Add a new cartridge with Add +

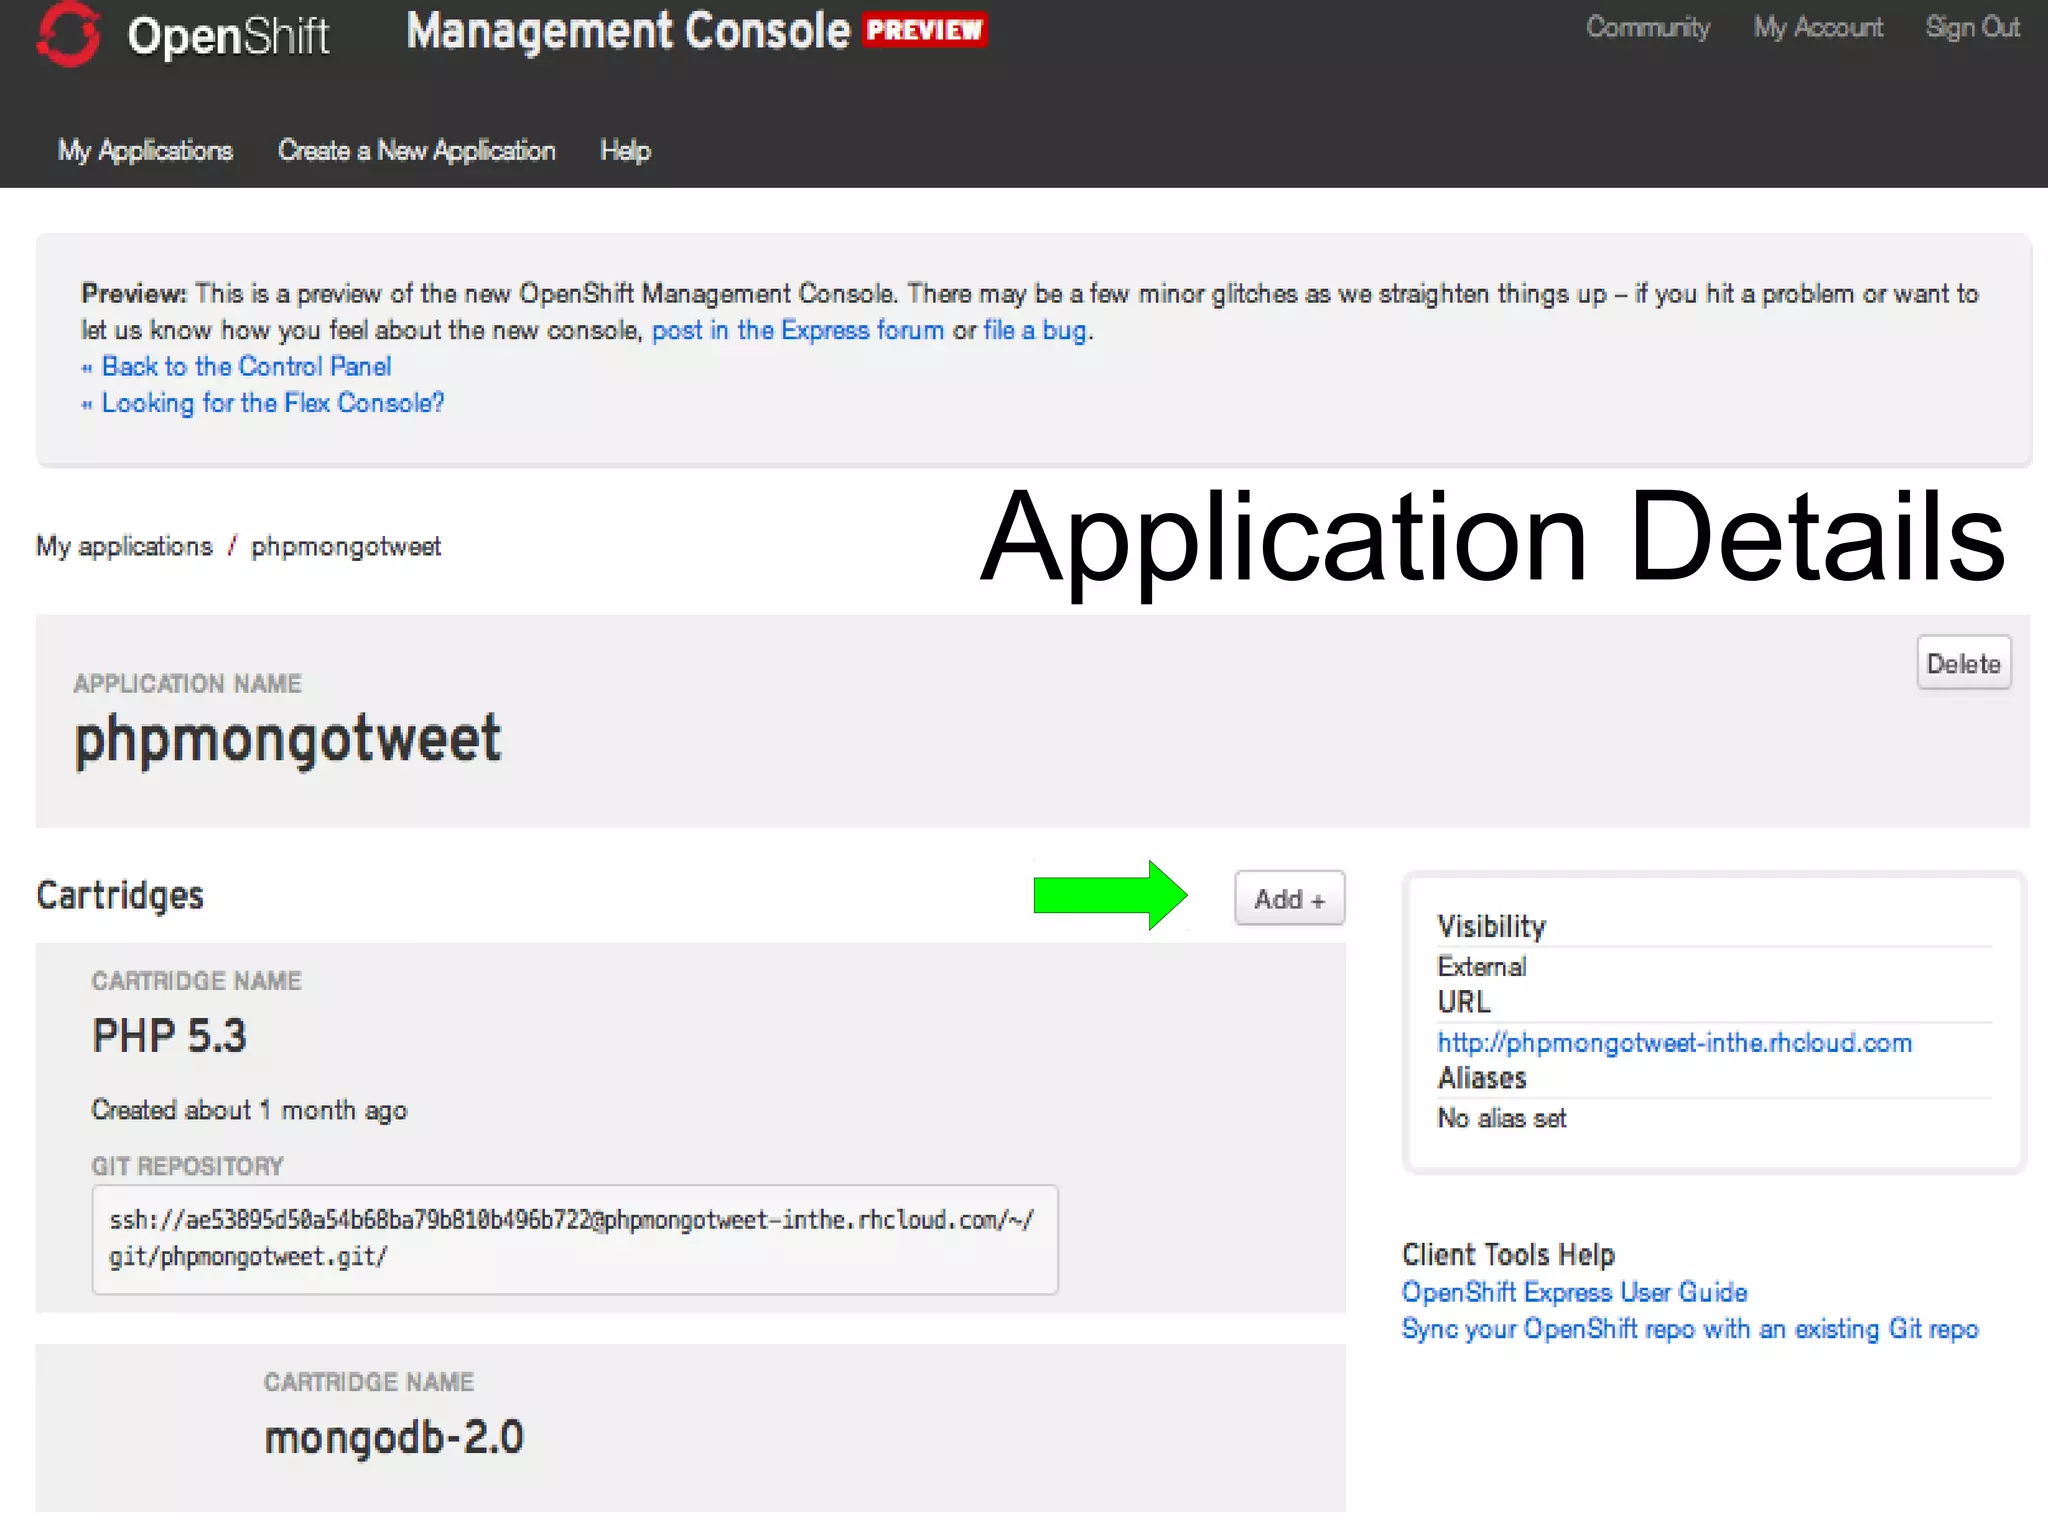(x=1289, y=898)
